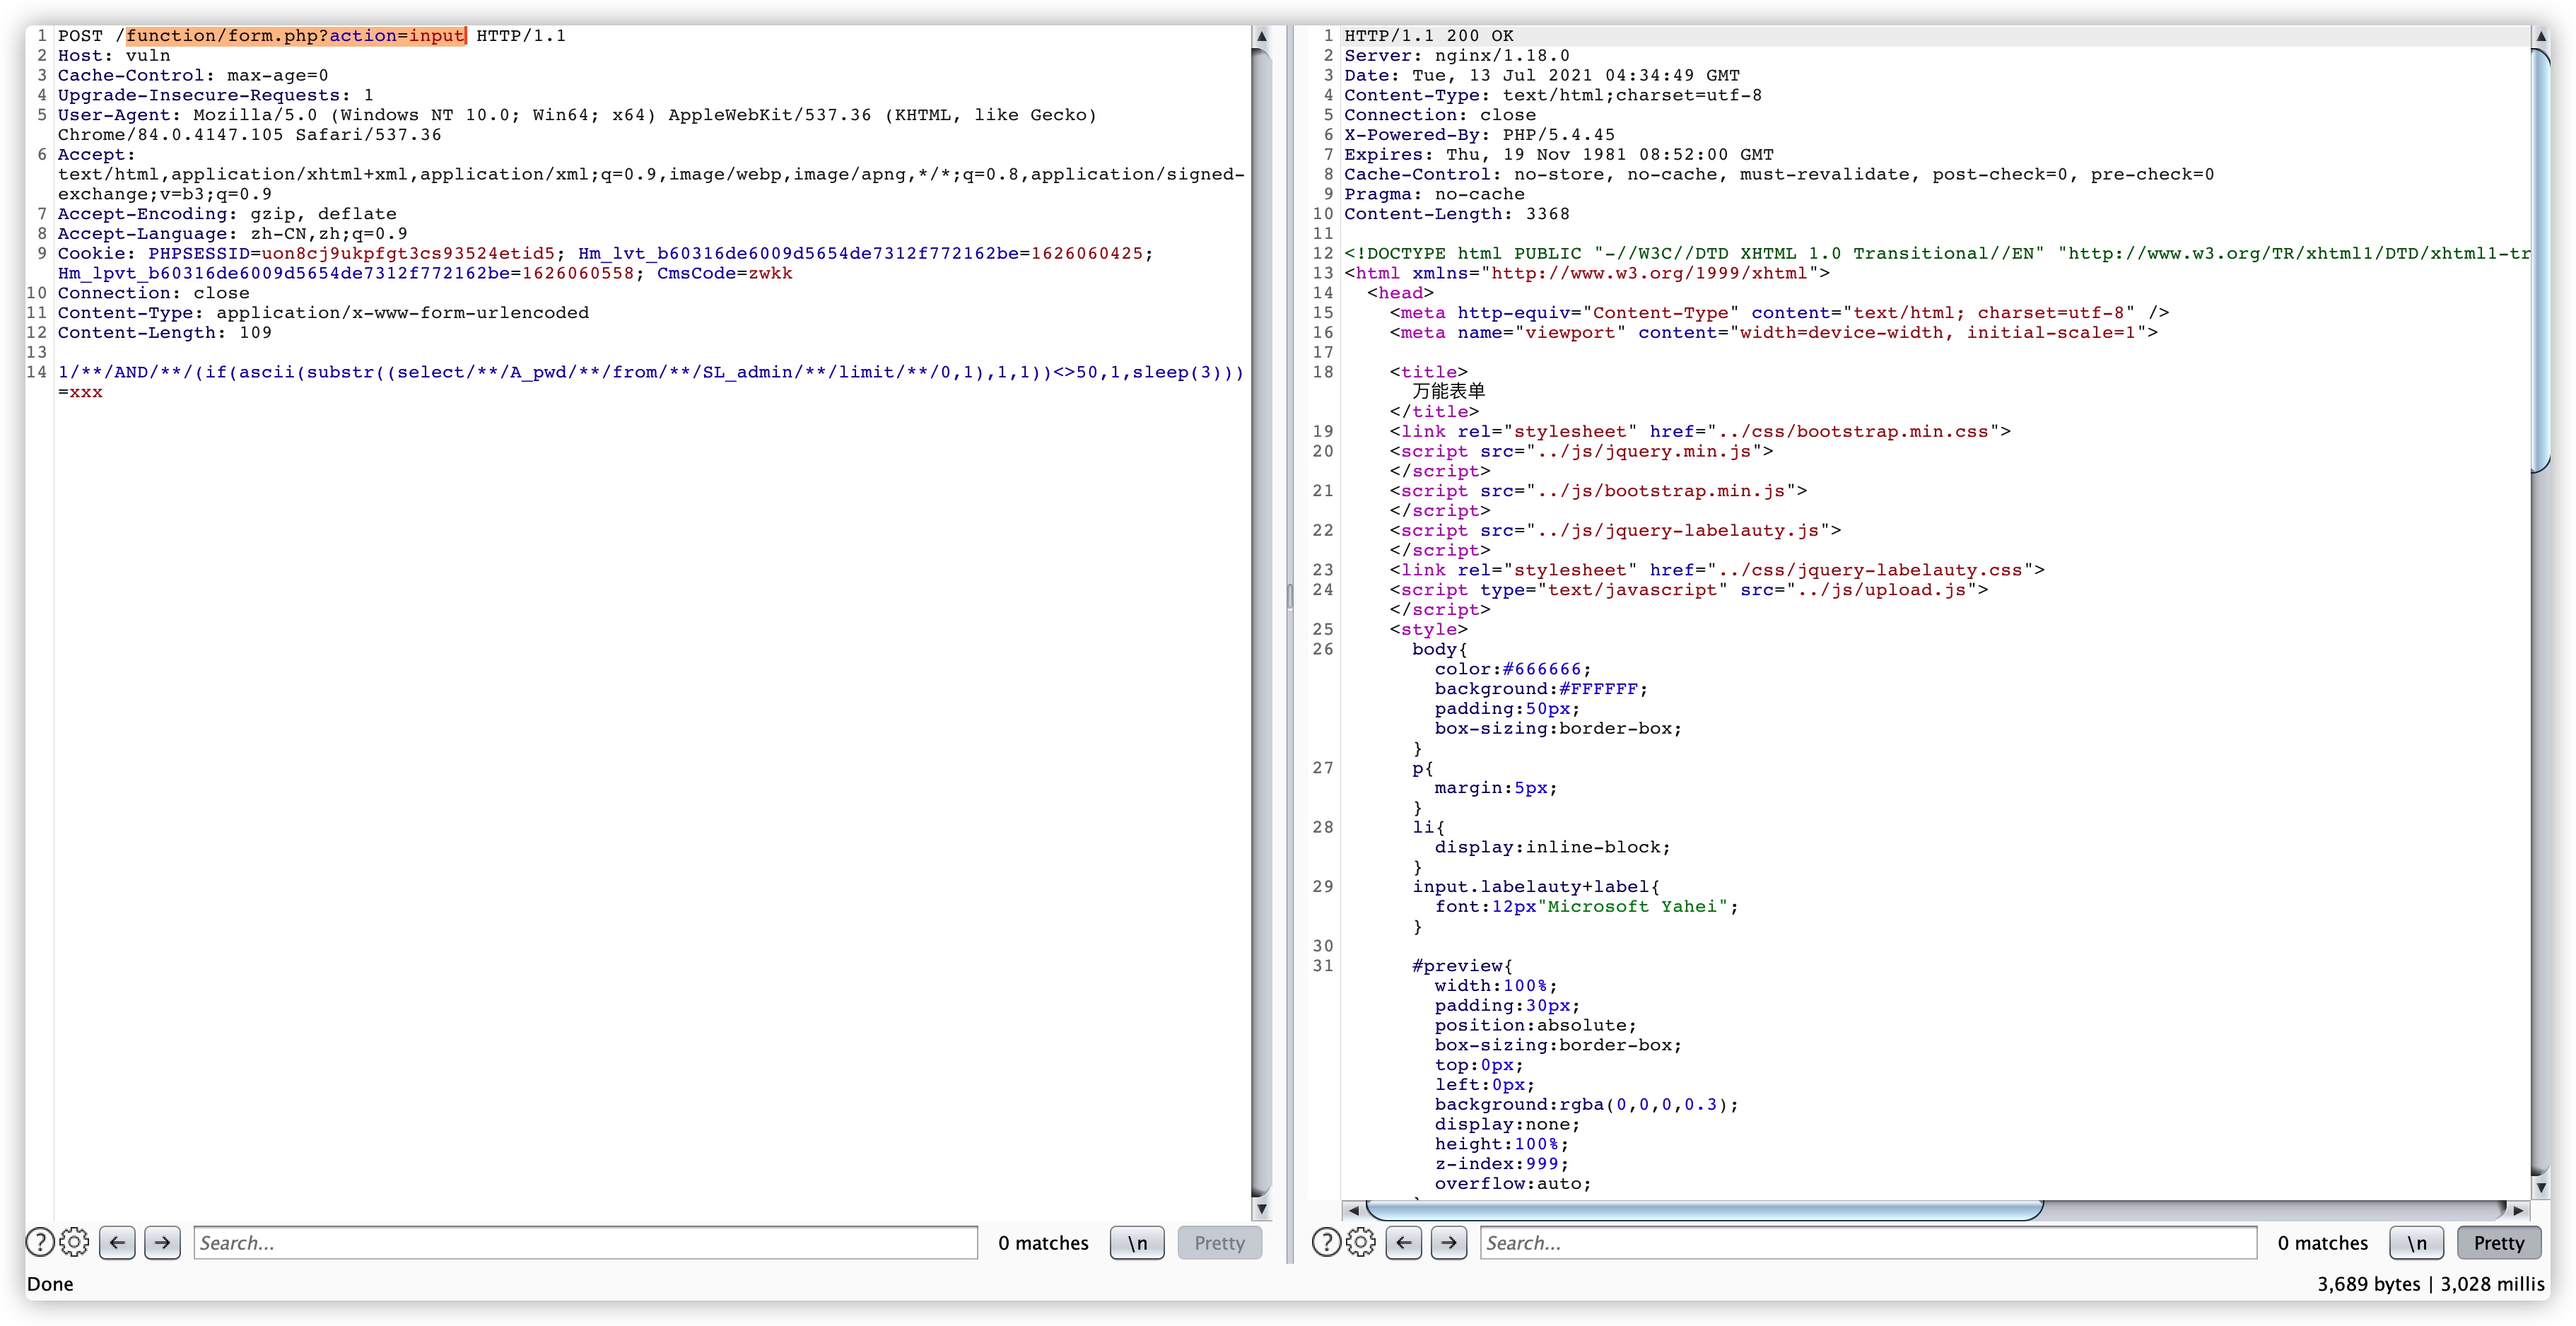Open help for the response search panel
The height and width of the screenshot is (1326, 2576).
(x=1326, y=1242)
